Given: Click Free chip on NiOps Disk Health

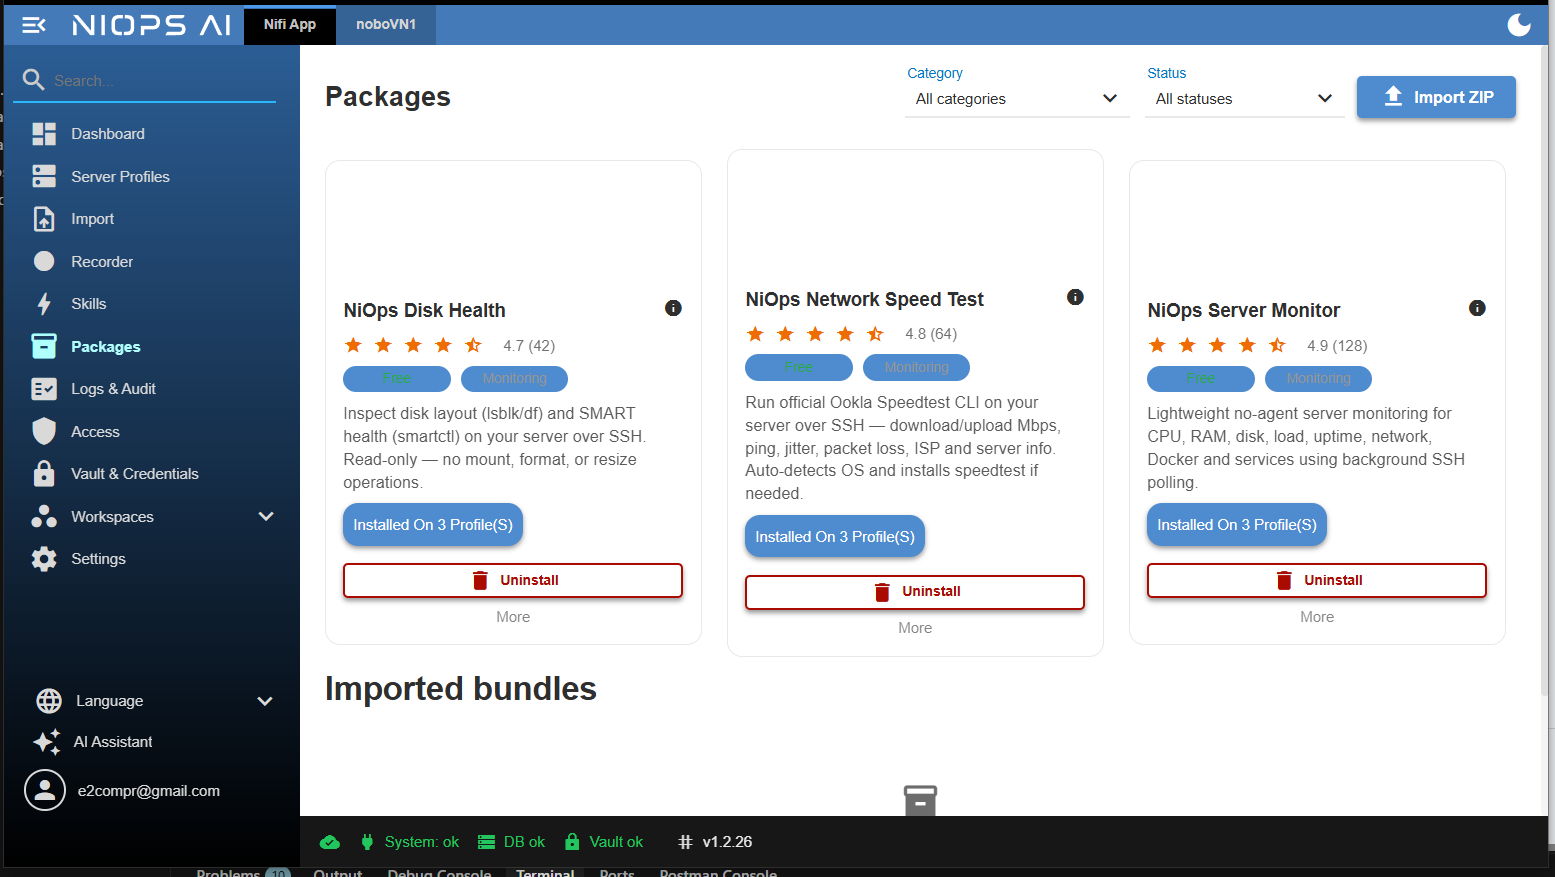Looking at the screenshot, I should [397, 379].
